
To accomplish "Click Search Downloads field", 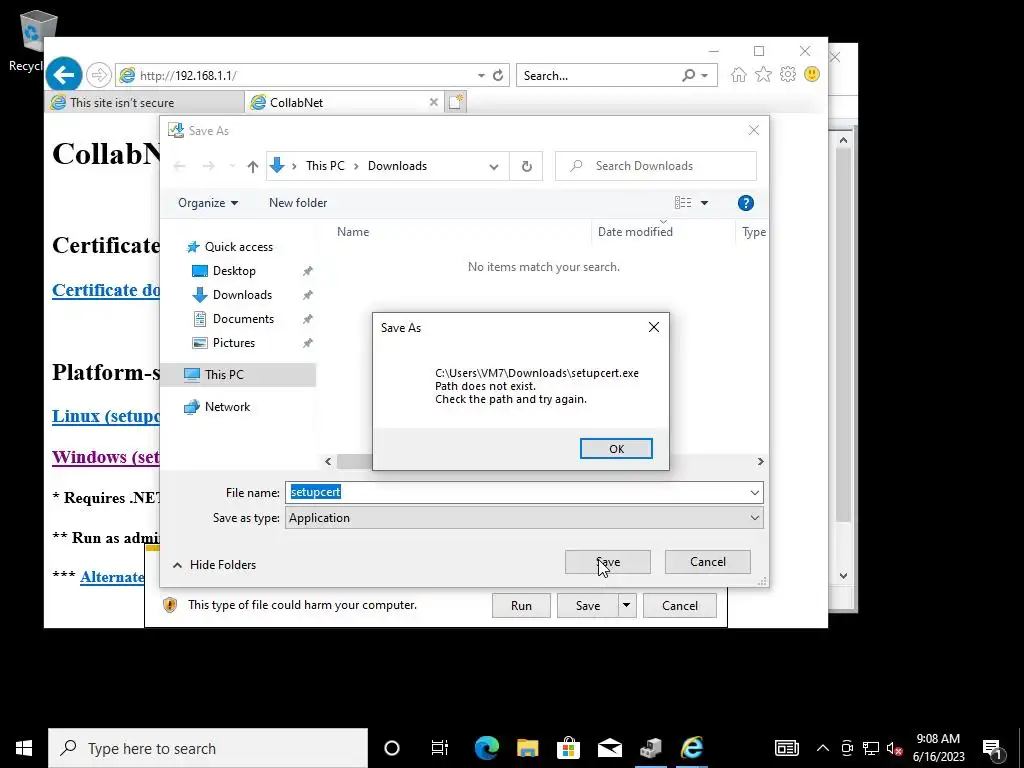I will pyautogui.click(x=656, y=166).
